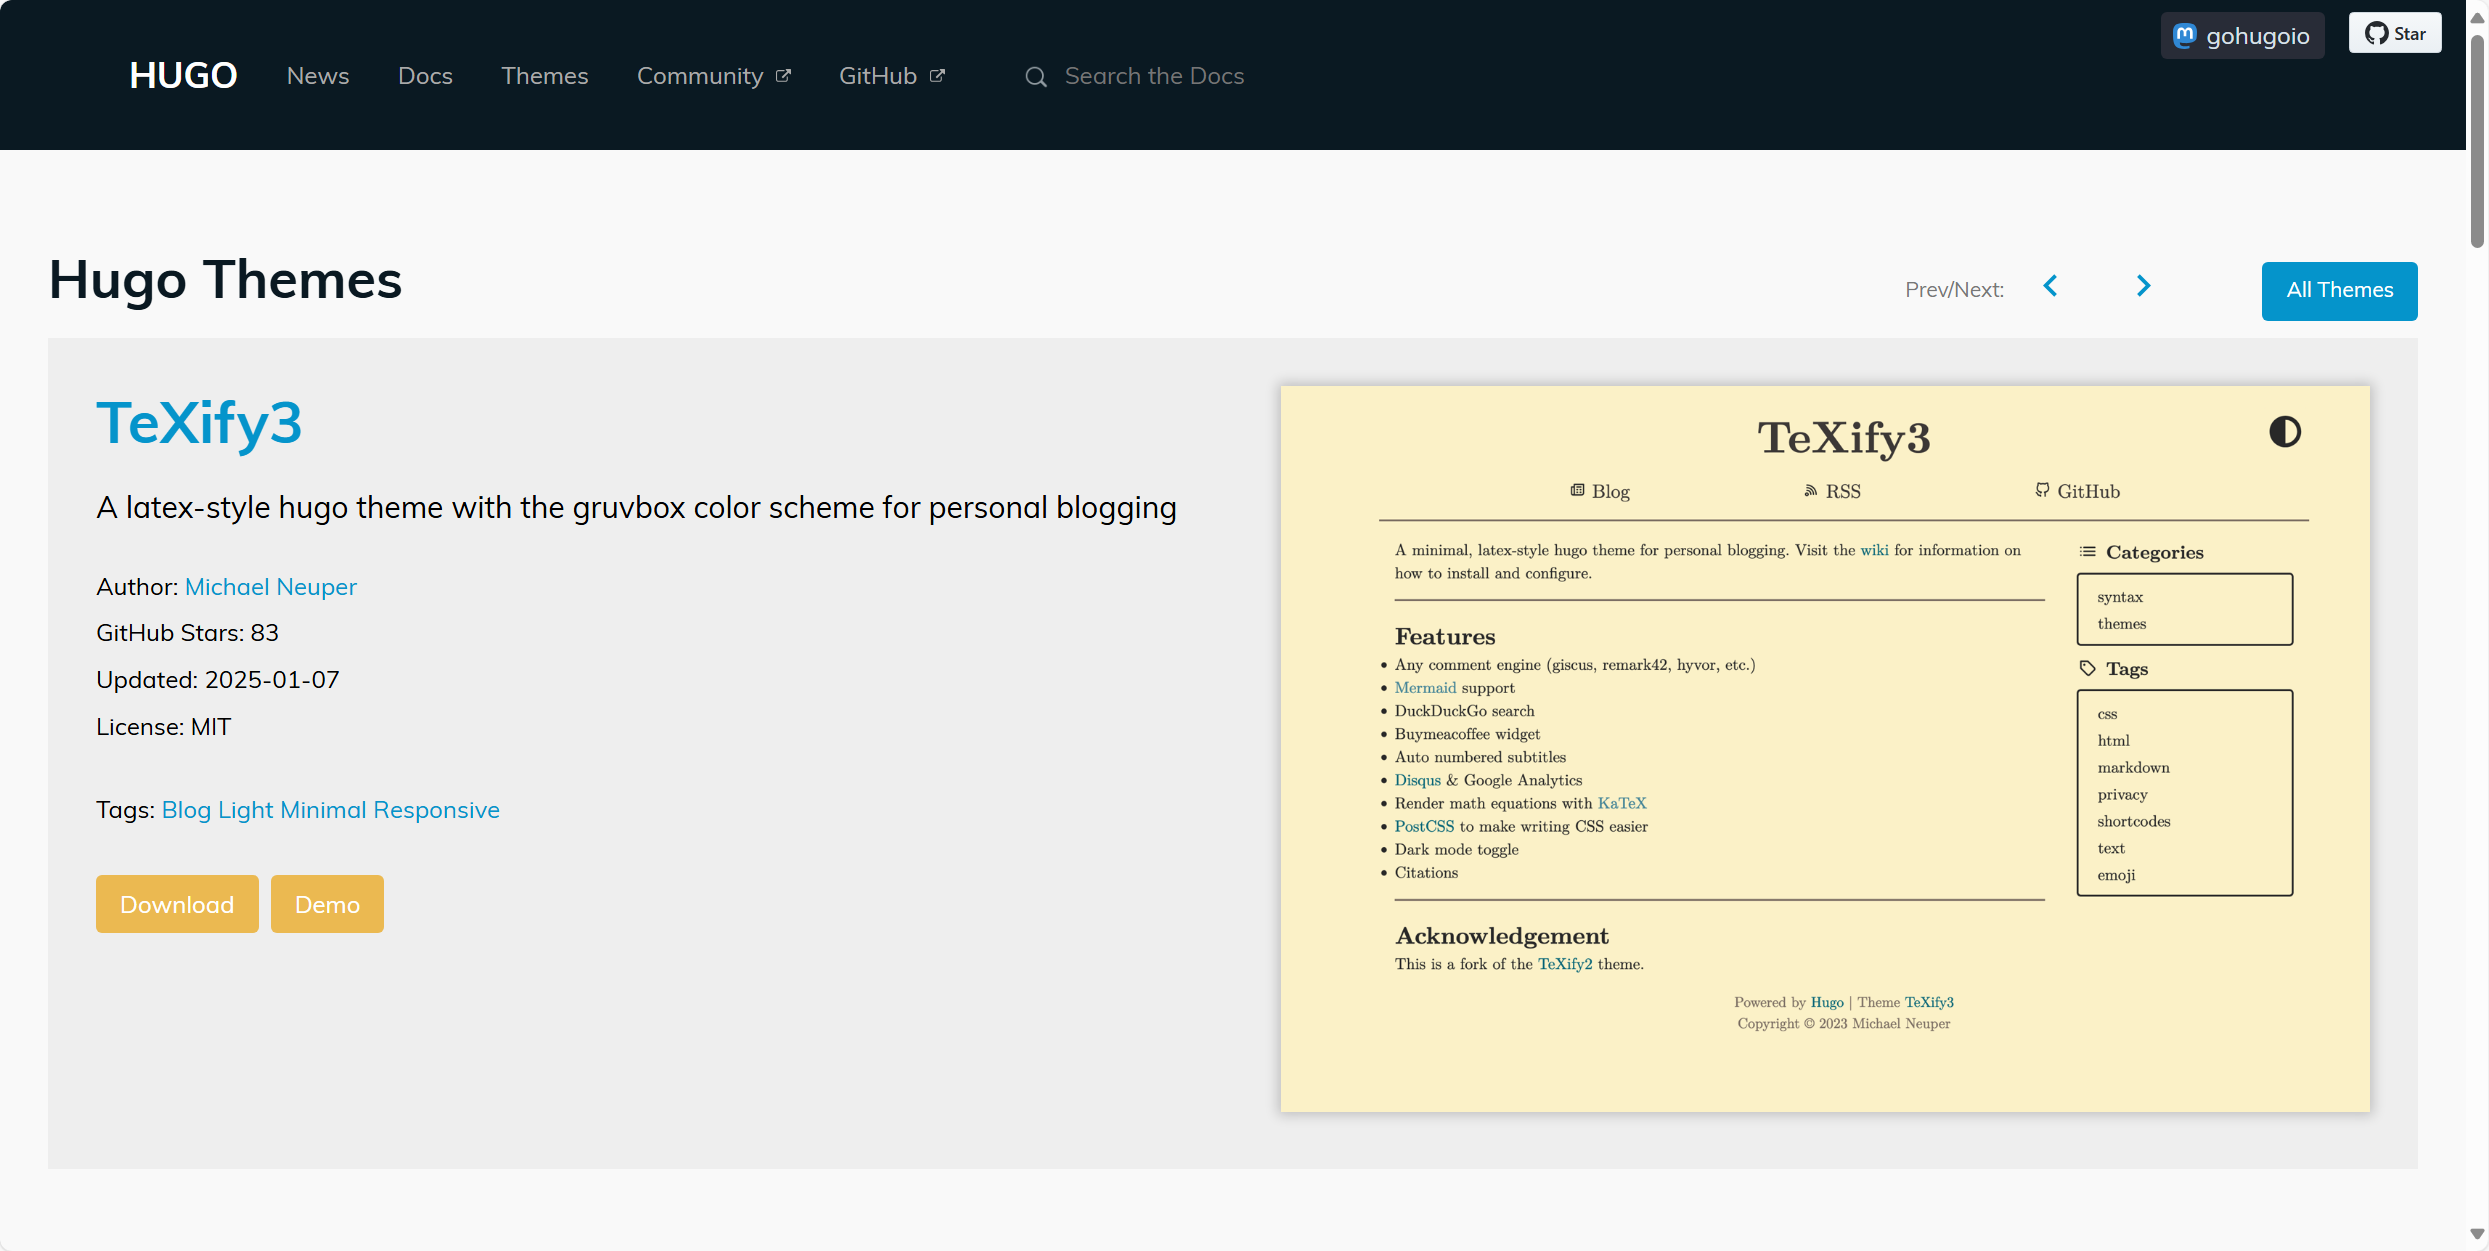This screenshot has width=2489, height=1251.
Task: Open the Docs menu item
Action: click(x=425, y=76)
